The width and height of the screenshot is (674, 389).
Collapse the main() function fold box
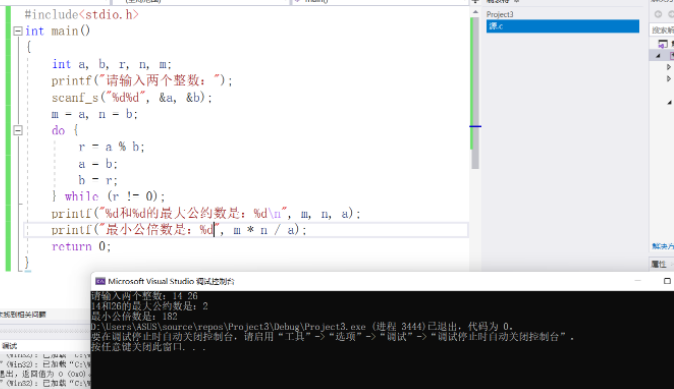click(18, 31)
